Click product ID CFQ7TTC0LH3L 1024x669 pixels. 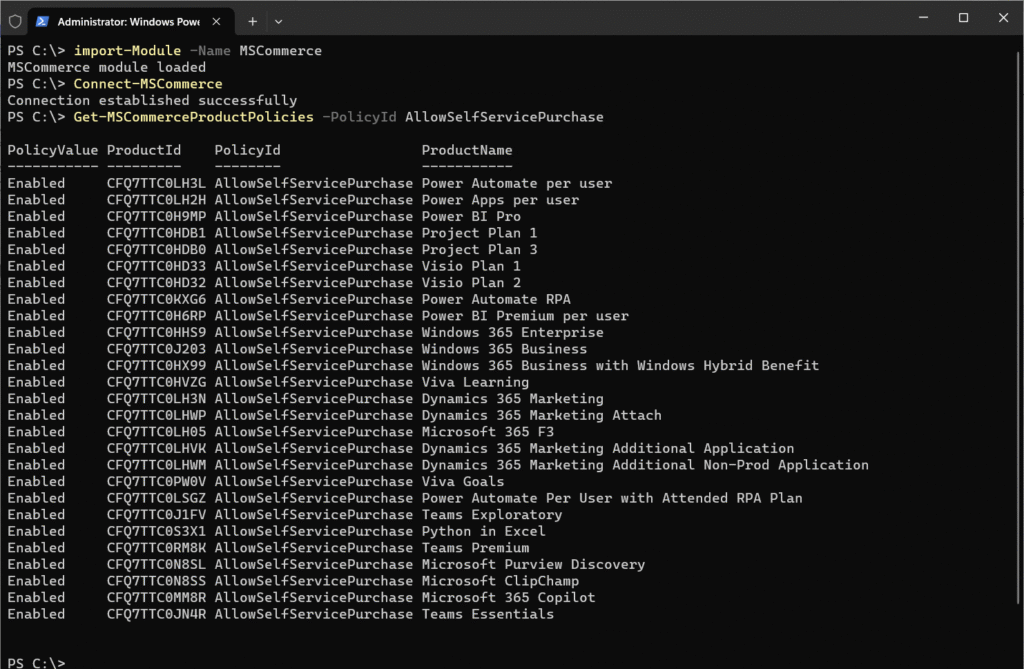[x=156, y=183]
